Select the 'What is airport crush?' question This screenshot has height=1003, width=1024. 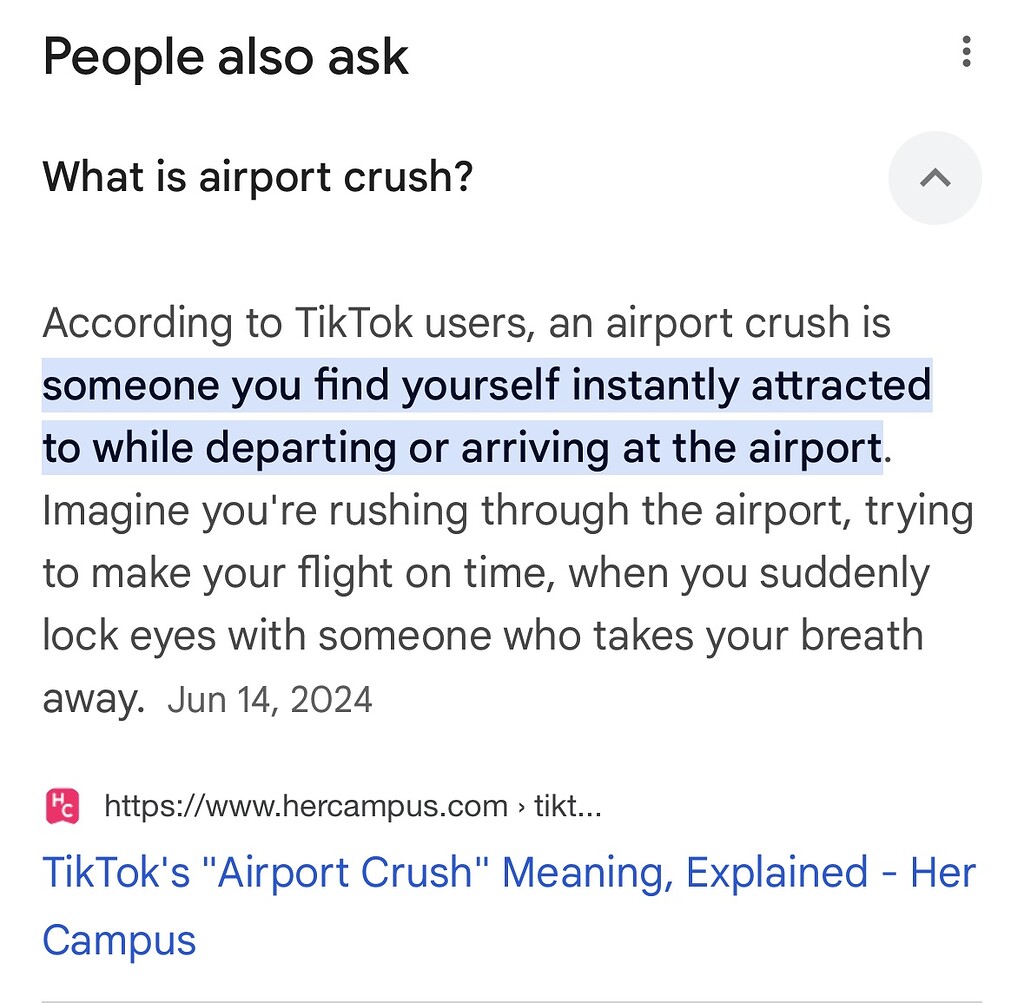pyautogui.click(x=258, y=177)
